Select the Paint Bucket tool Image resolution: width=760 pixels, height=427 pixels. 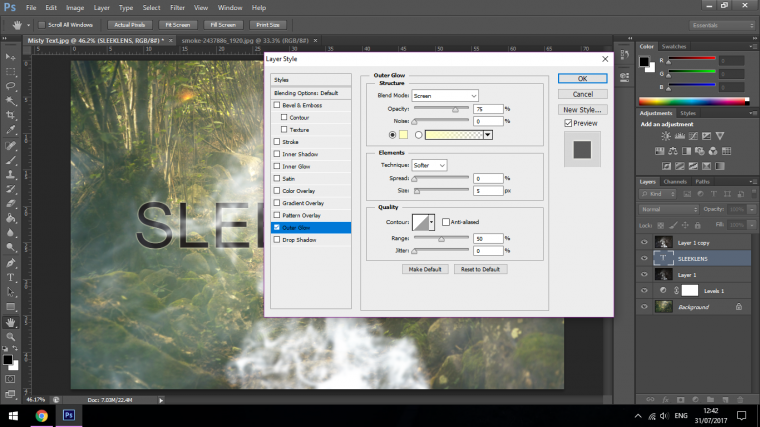(x=10, y=218)
